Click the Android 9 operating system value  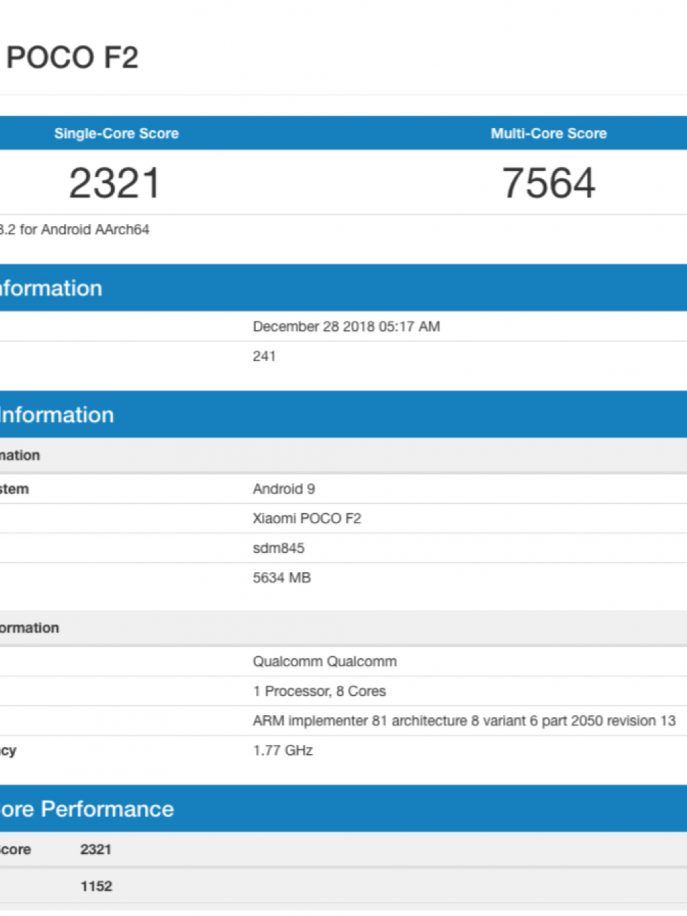[x=284, y=489]
